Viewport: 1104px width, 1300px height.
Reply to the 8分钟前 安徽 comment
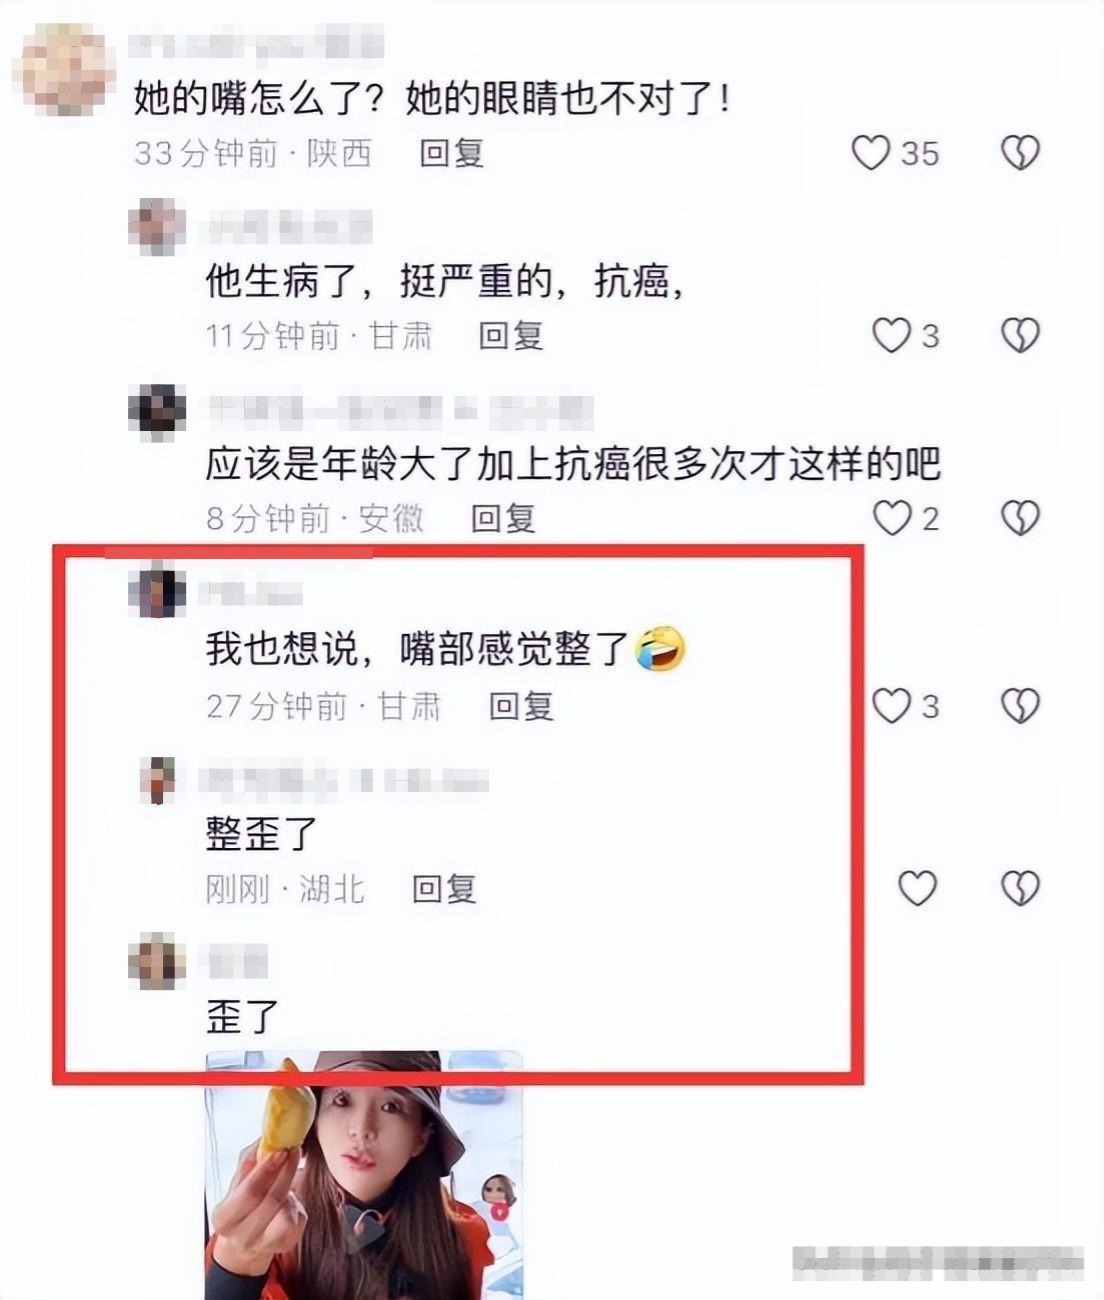pyautogui.click(x=503, y=518)
